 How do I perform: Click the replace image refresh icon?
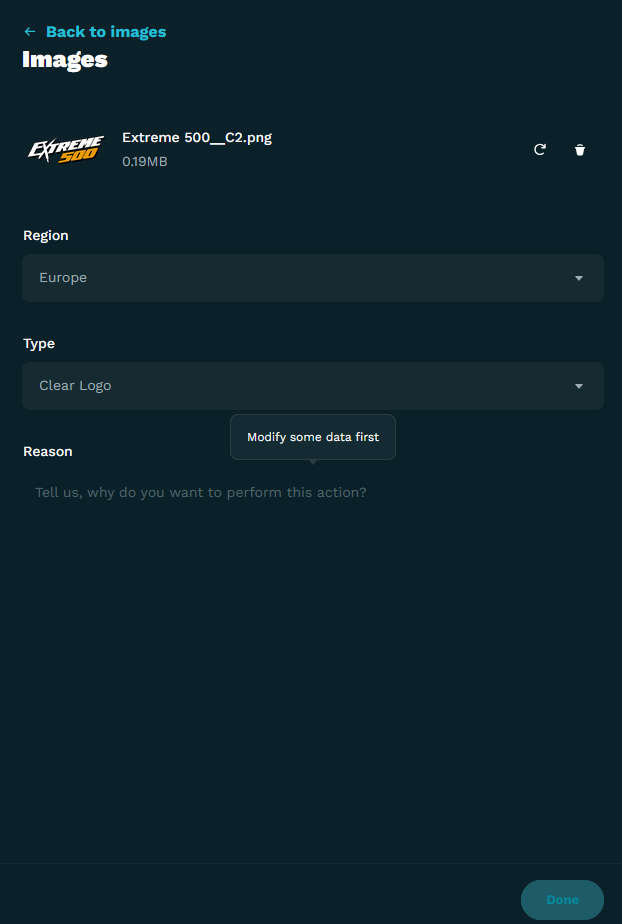[x=540, y=150]
